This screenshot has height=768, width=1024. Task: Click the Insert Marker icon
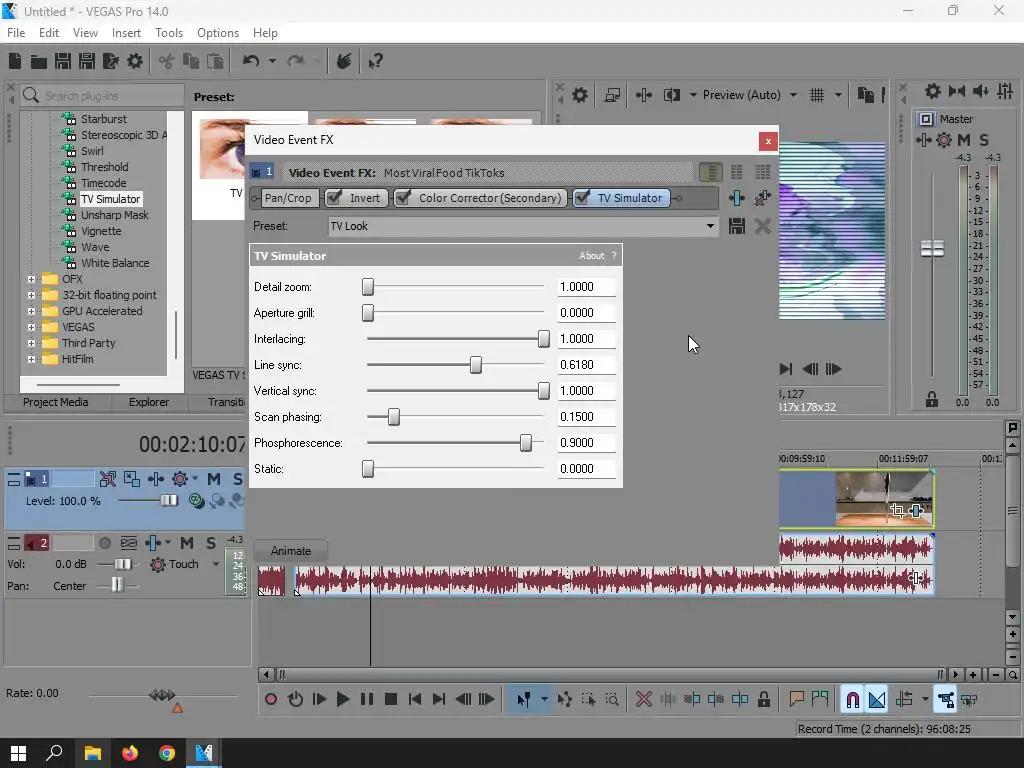coord(796,699)
